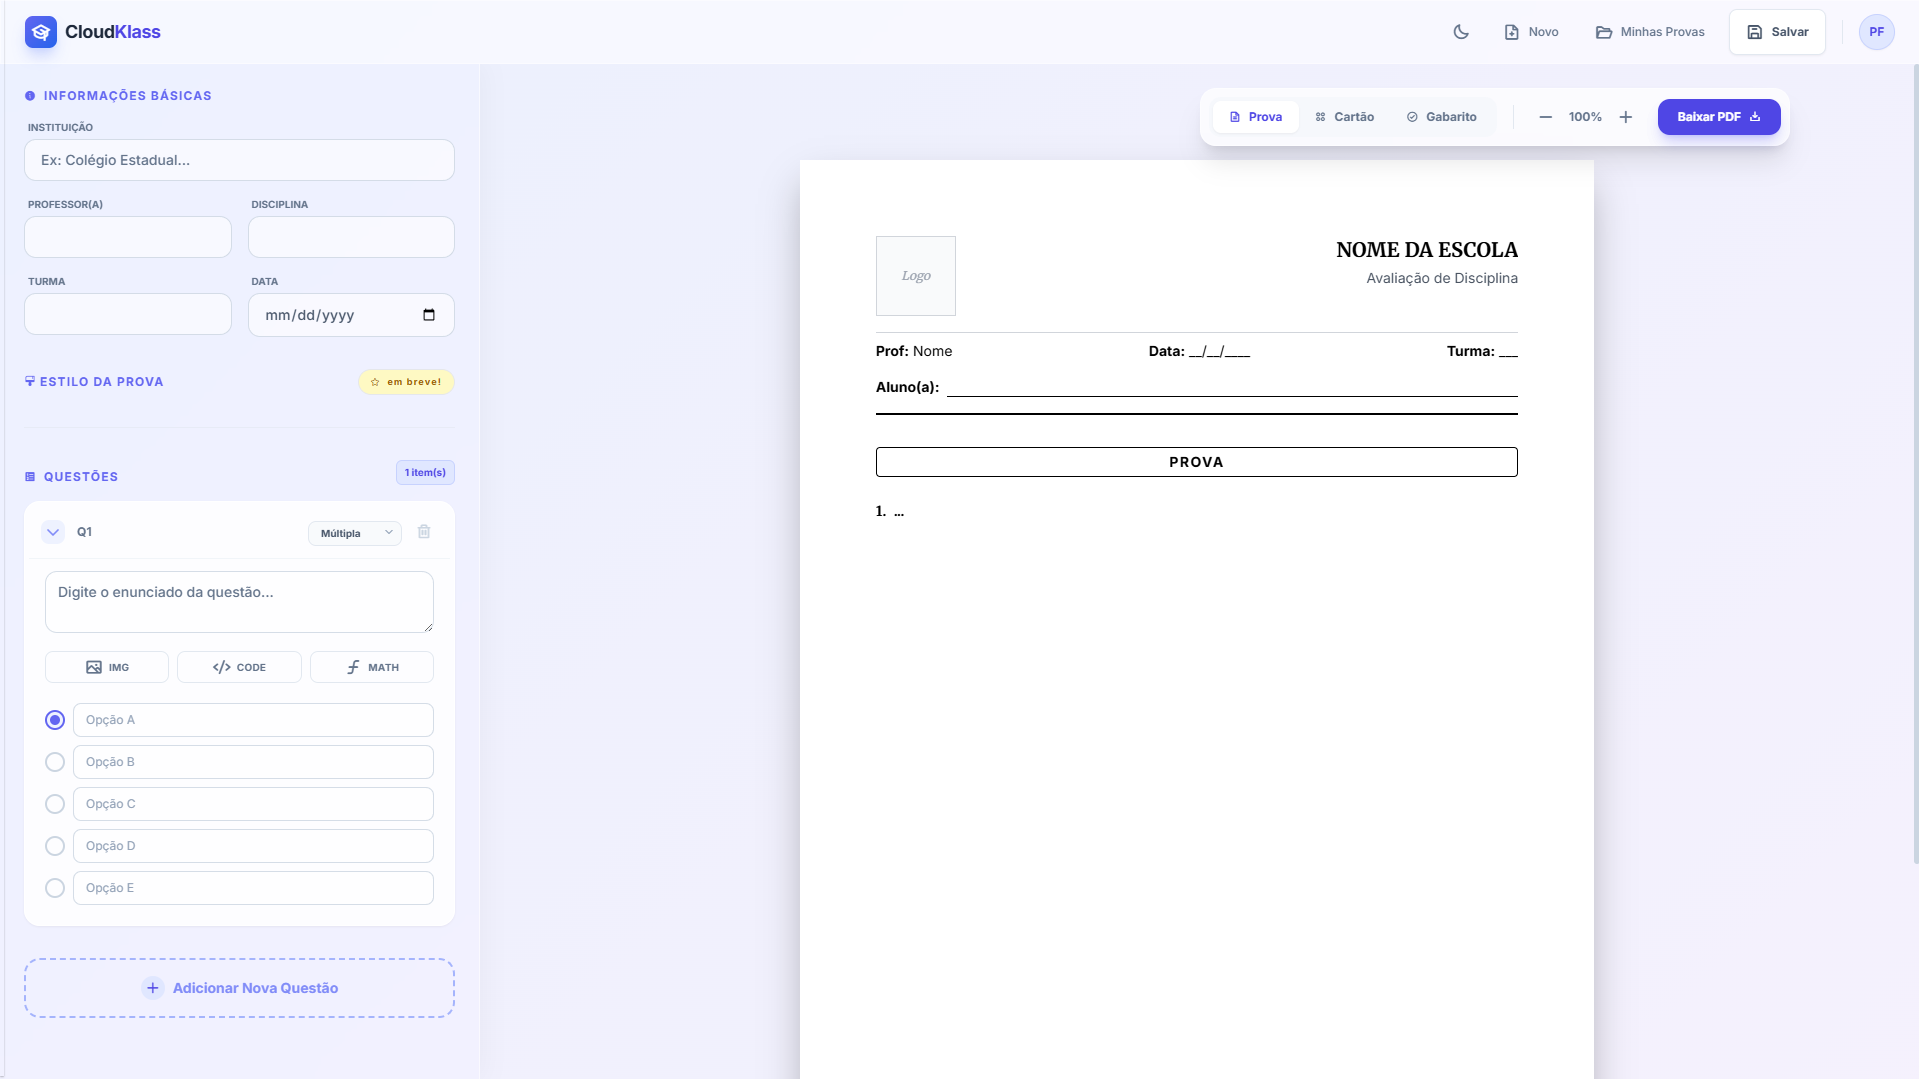Toggle dark mode with the moon icon

point(1461,32)
